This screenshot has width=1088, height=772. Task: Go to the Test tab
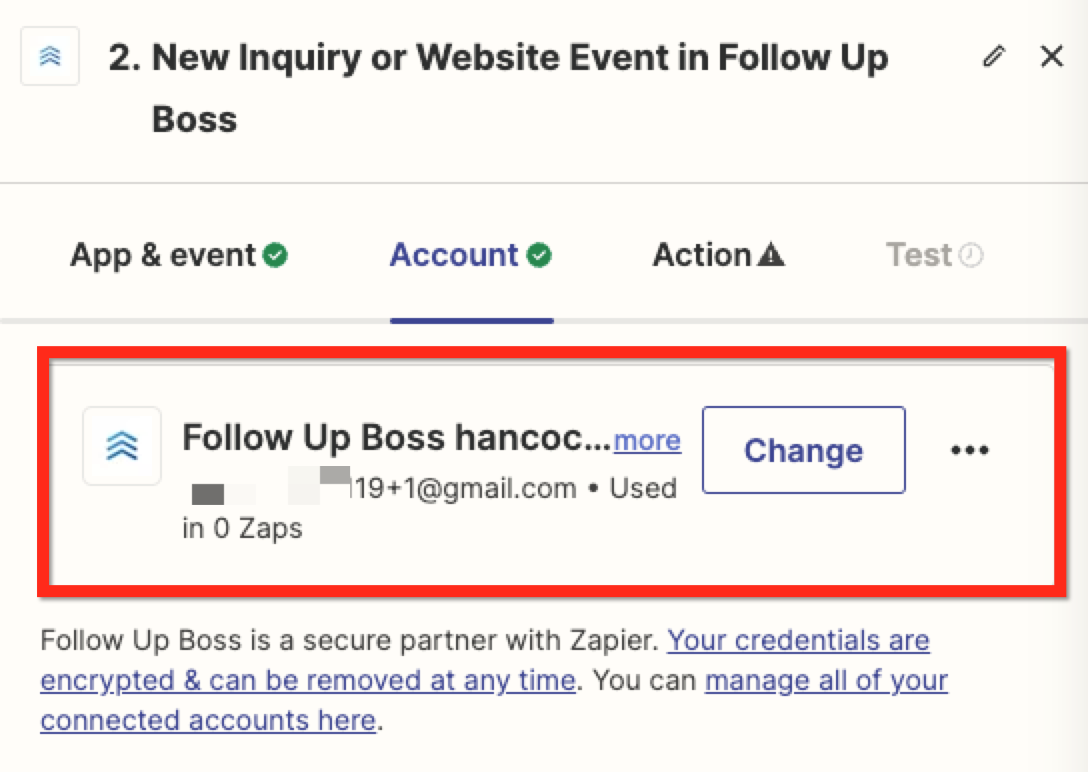coord(934,255)
